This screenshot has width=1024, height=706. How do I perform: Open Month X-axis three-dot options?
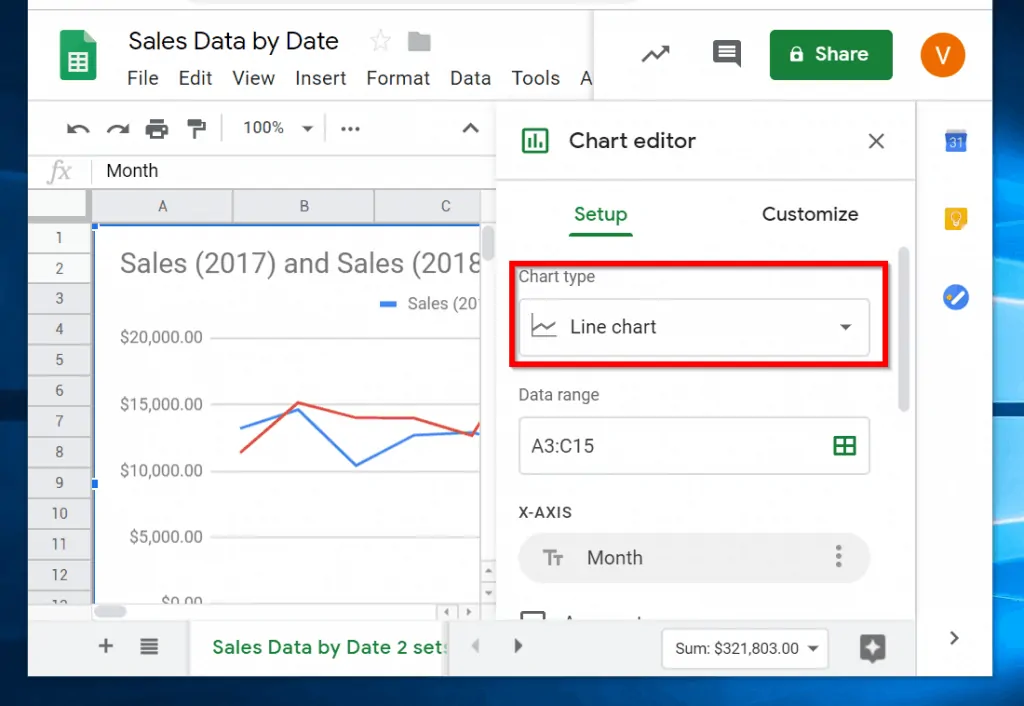point(838,557)
